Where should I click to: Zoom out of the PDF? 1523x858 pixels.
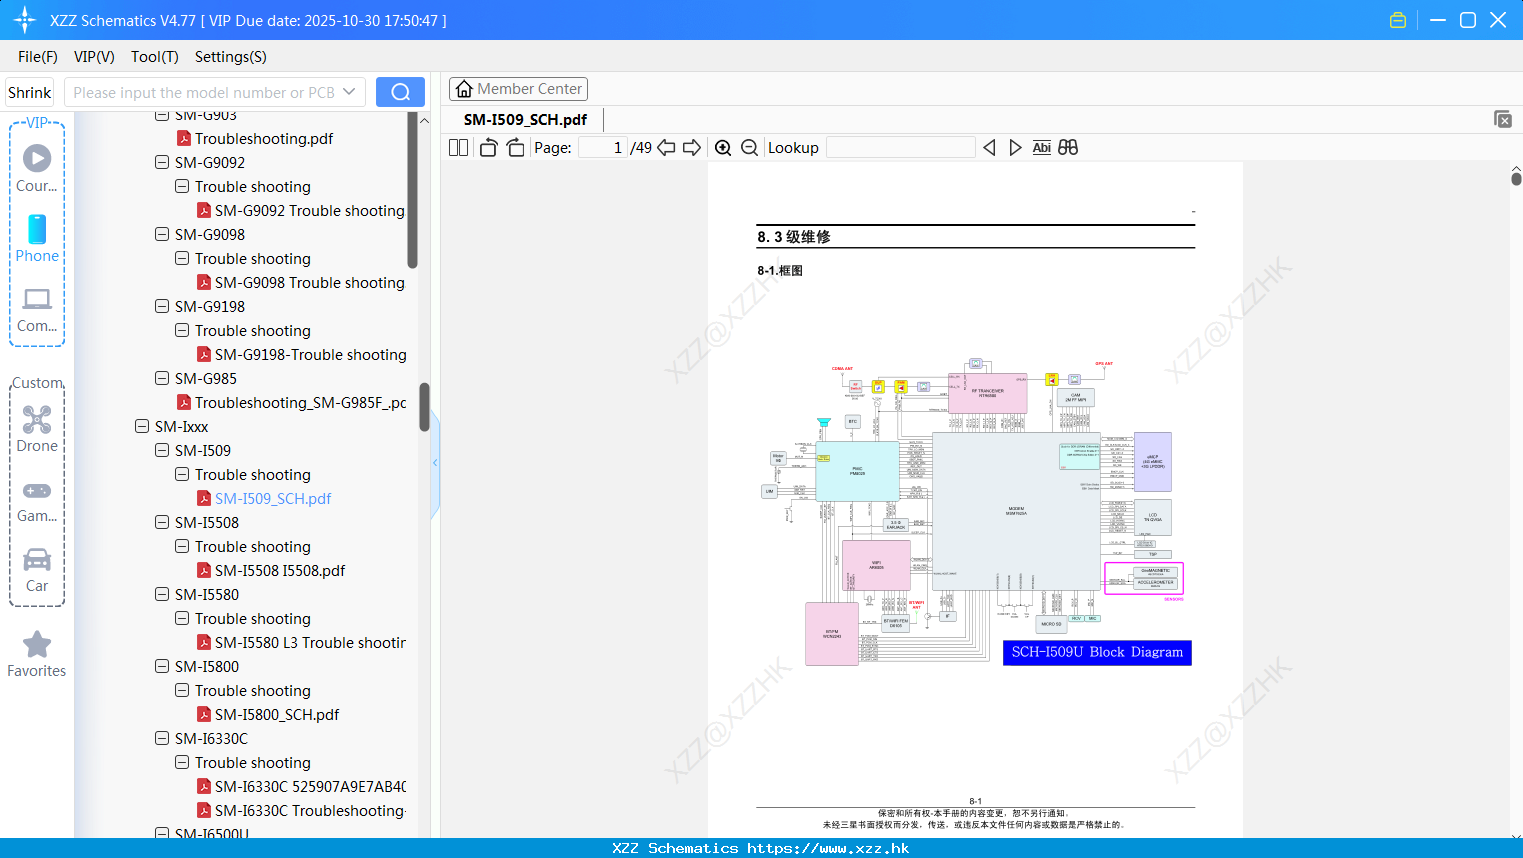click(x=749, y=147)
